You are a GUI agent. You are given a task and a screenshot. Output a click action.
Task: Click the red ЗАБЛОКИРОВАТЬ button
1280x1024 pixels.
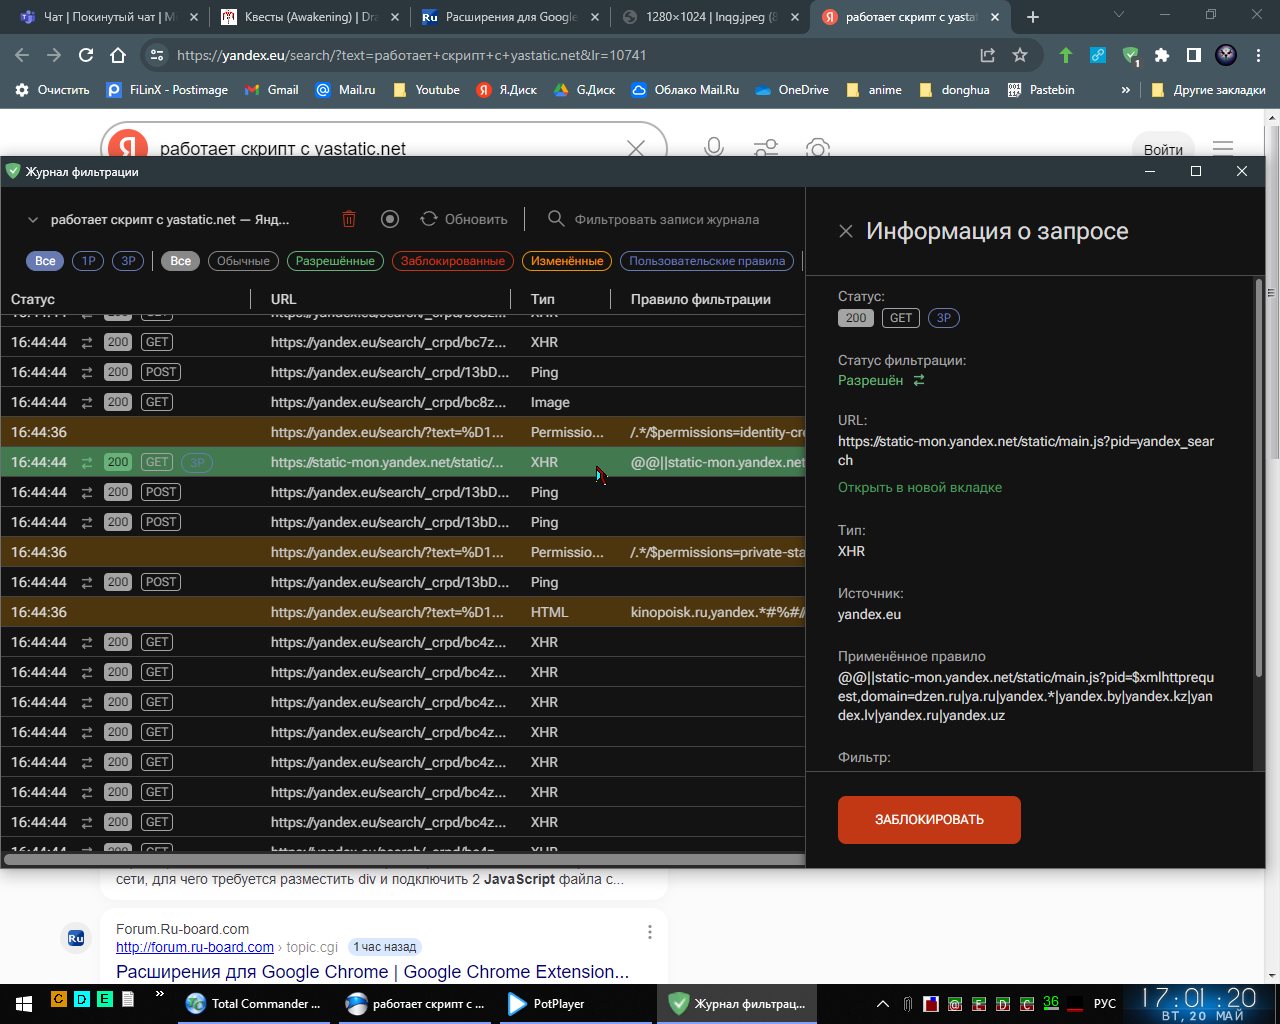coord(929,820)
